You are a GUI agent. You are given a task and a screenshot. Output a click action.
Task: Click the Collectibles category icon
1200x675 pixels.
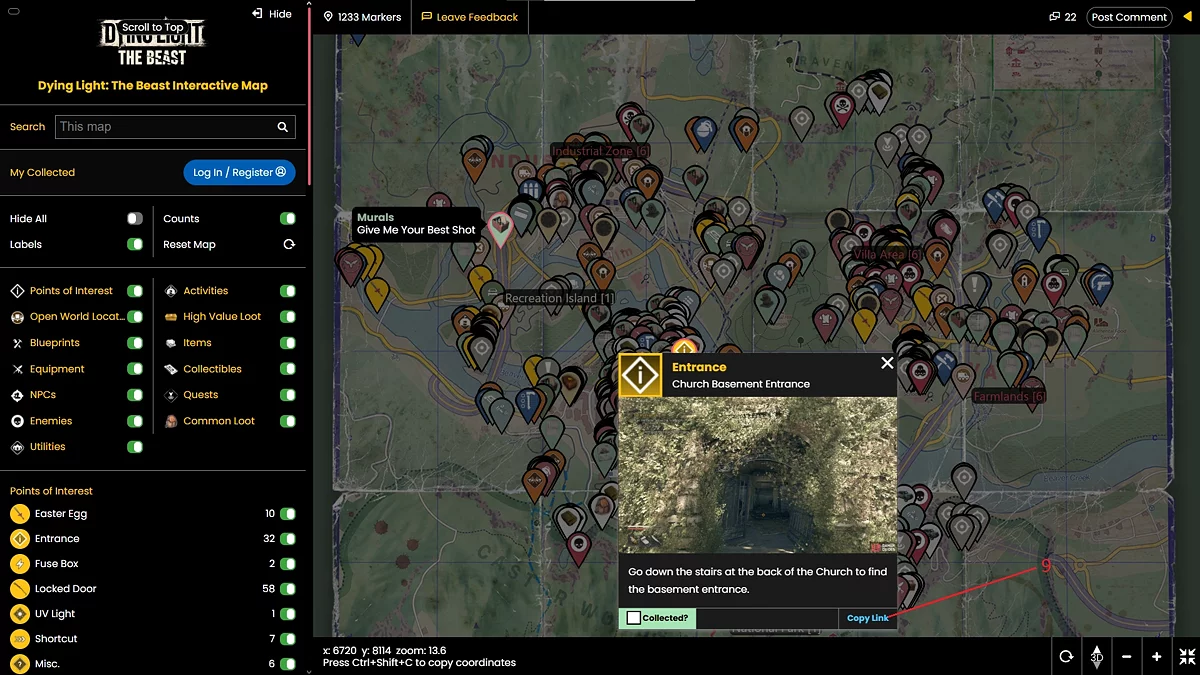[x=171, y=369]
